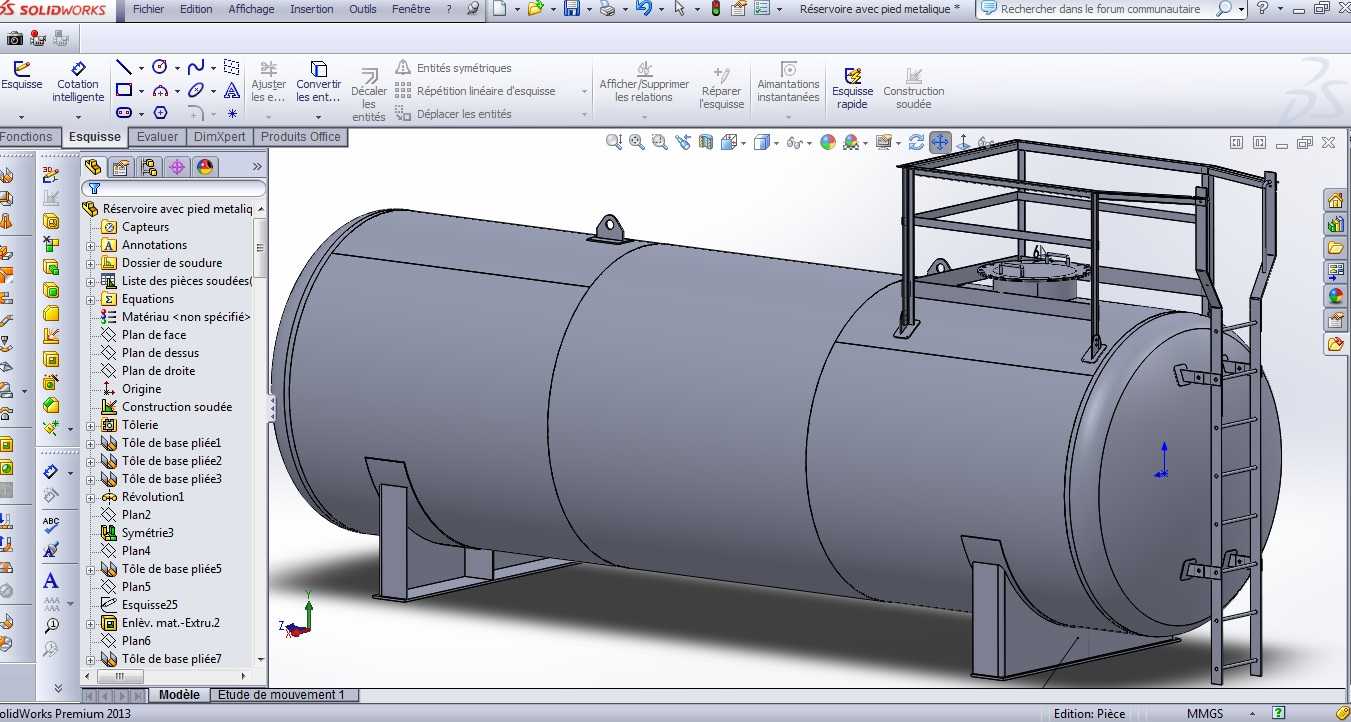Click Esquisse rapide tool
This screenshot has width=1351, height=722.
point(852,87)
